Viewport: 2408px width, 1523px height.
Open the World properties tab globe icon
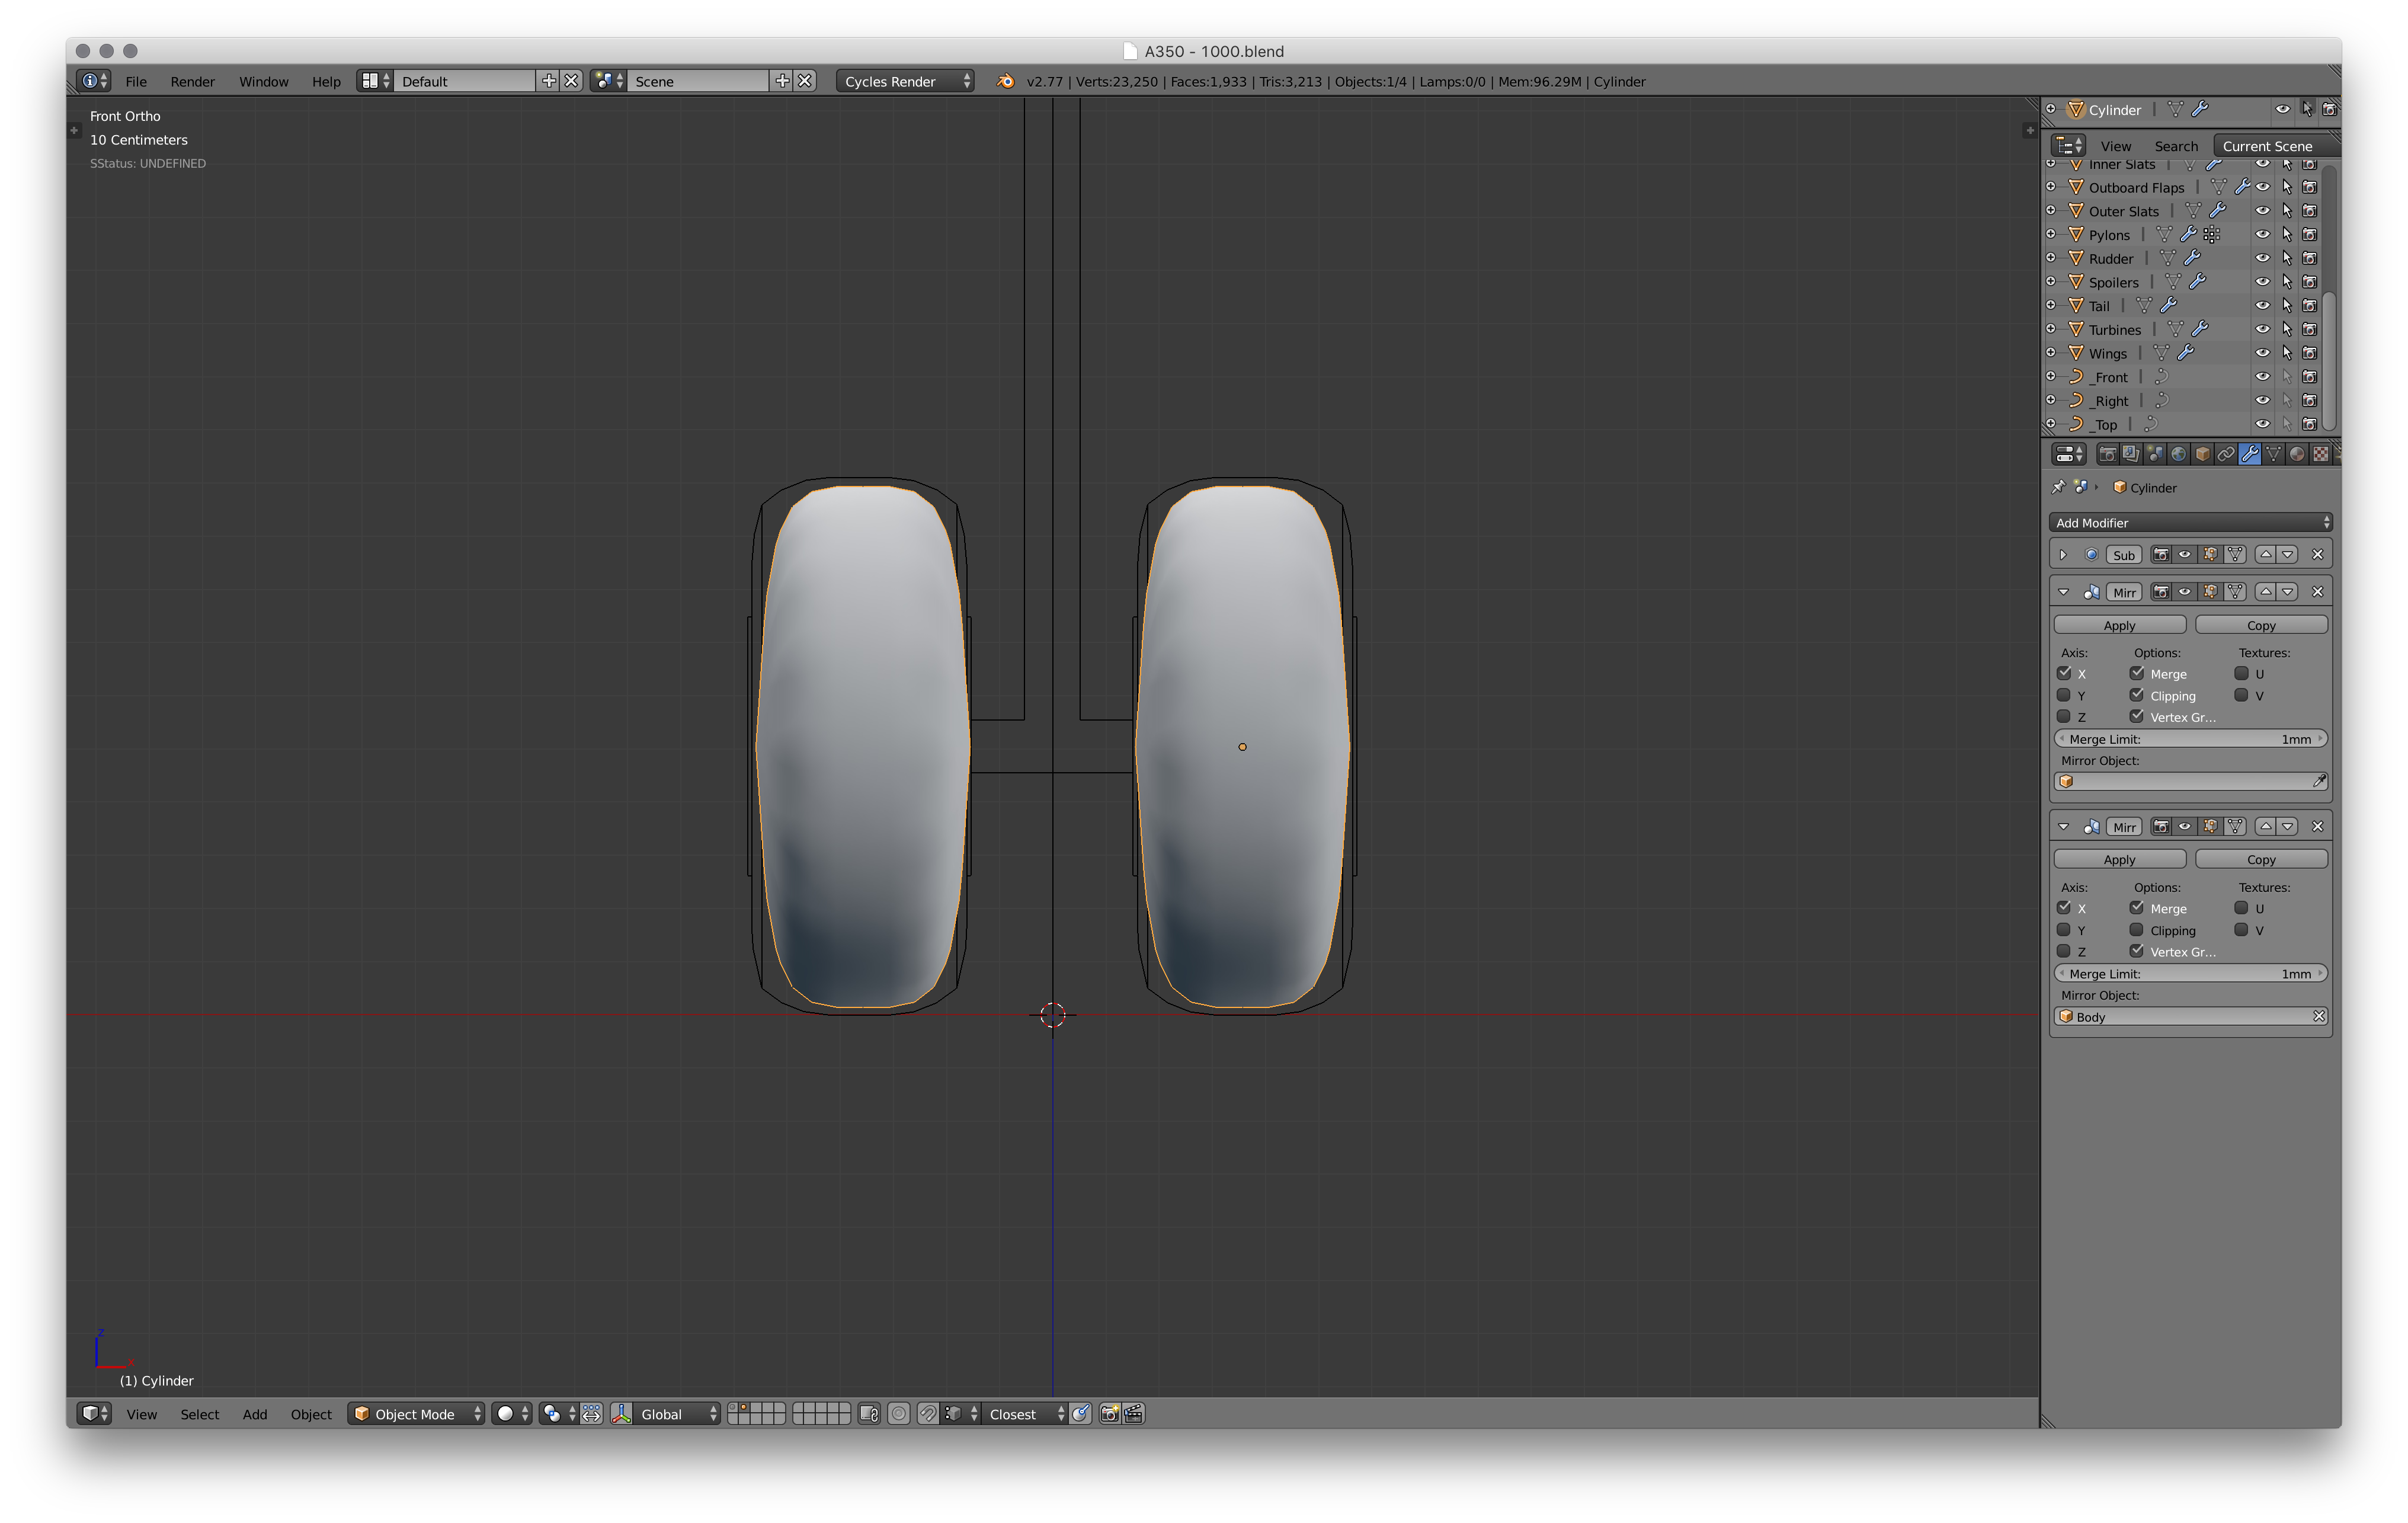coord(2178,454)
